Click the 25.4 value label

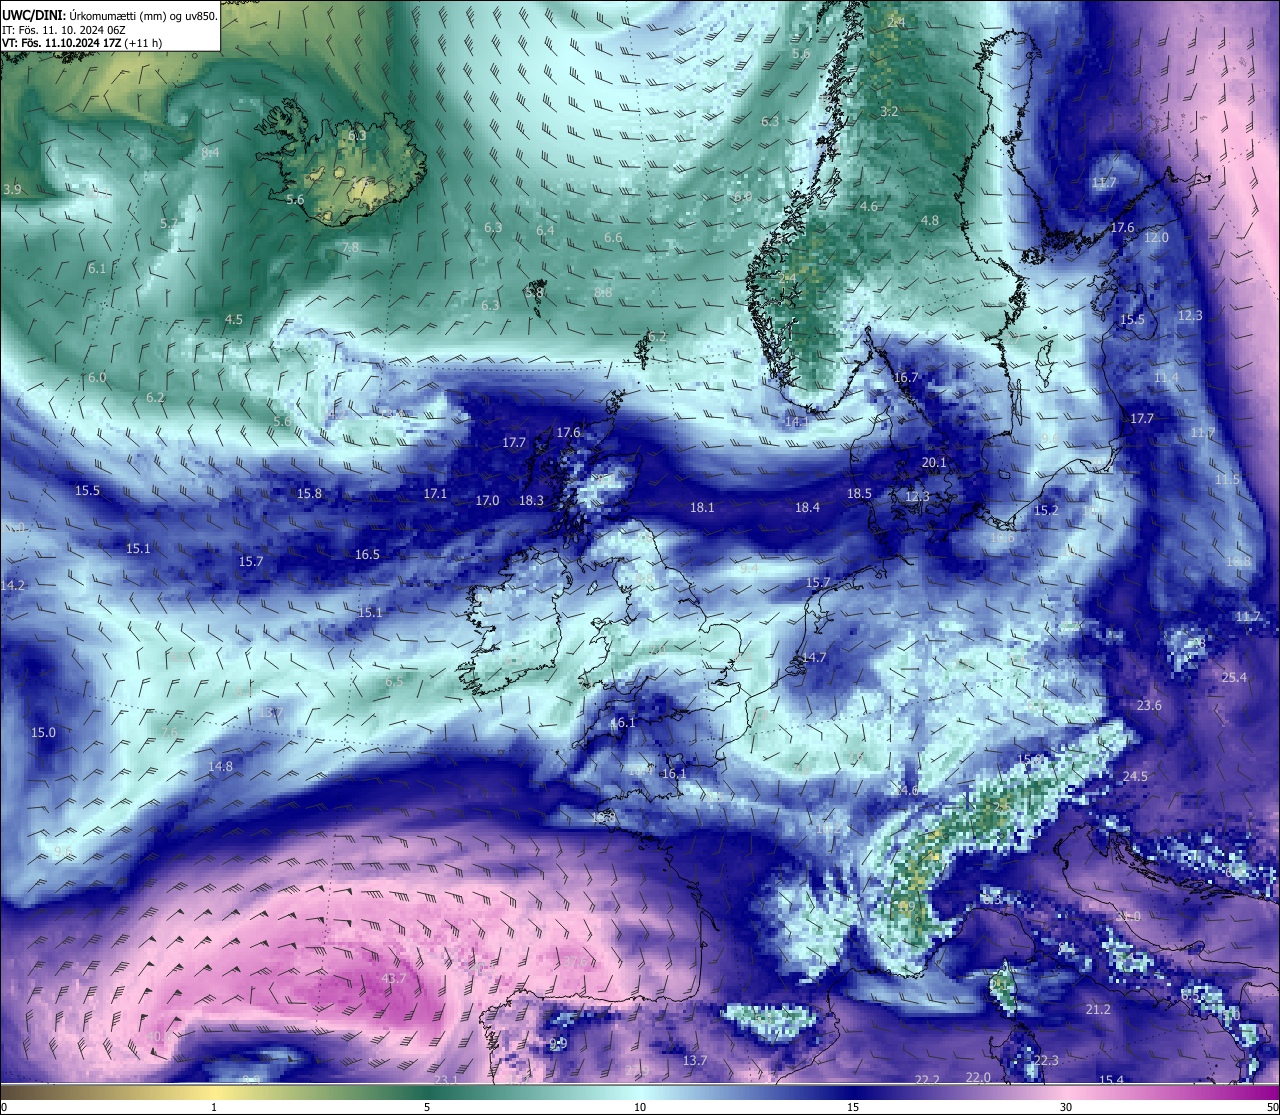point(1234,677)
